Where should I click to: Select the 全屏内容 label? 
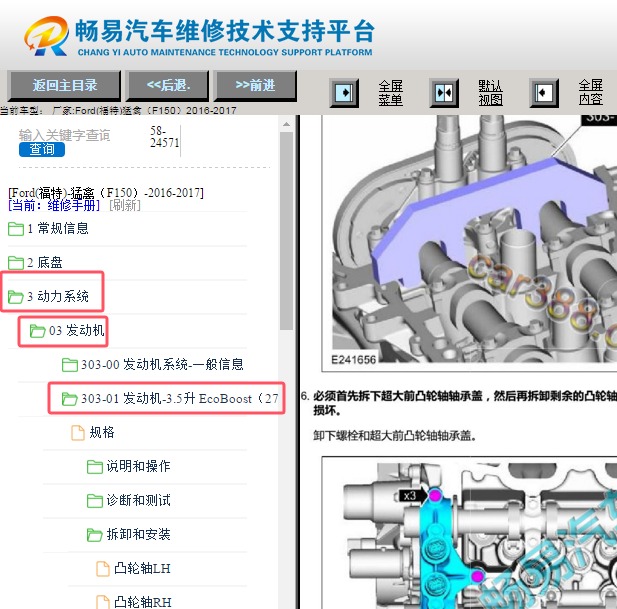(590, 92)
